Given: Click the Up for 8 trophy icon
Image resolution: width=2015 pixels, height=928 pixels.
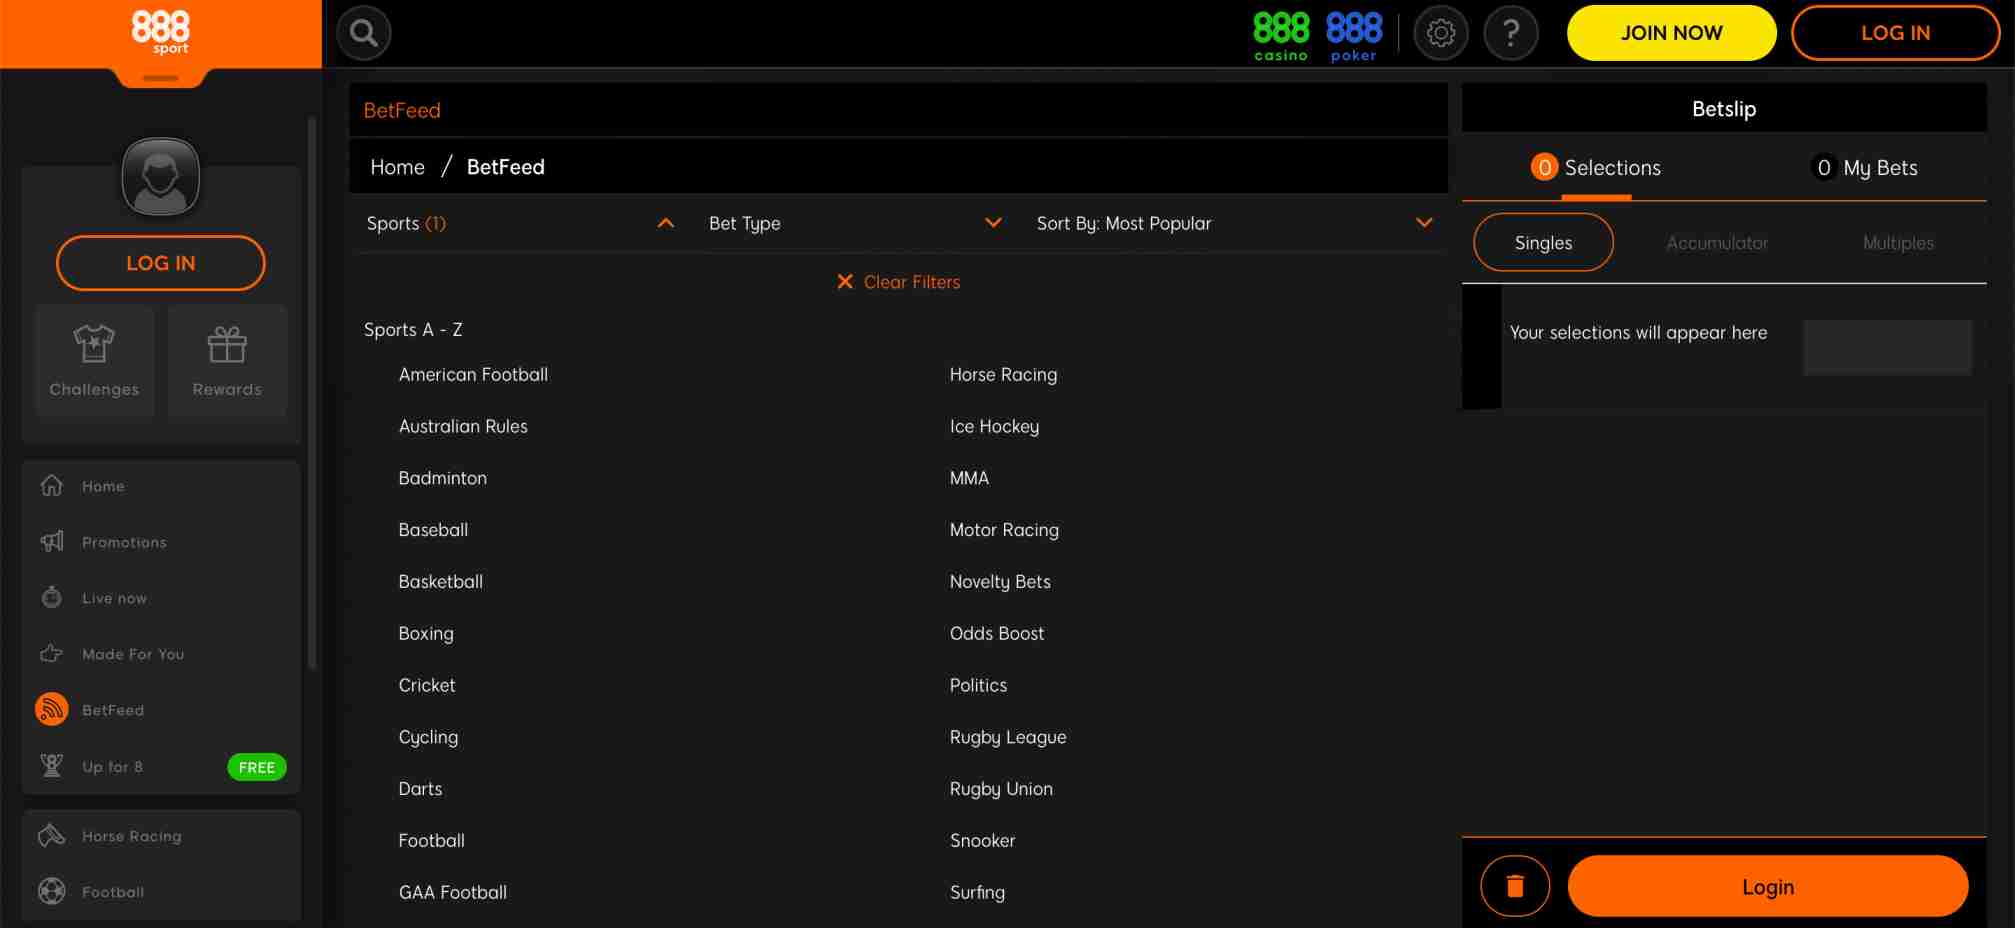Looking at the screenshot, I should [52, 766].
